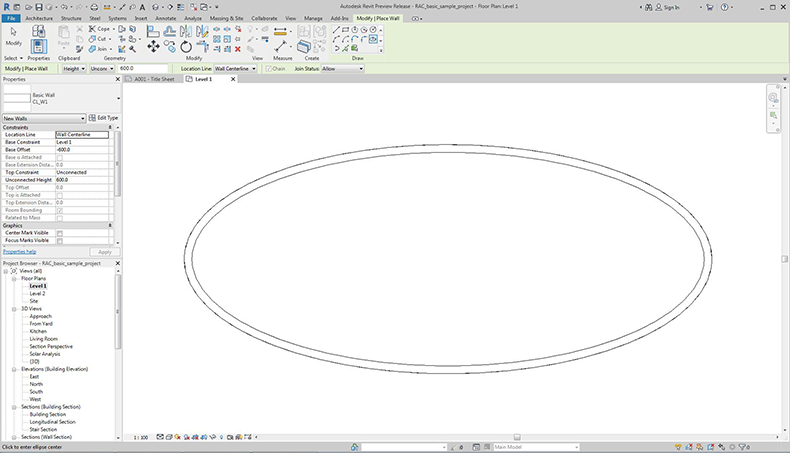
Task: Click the Join geometry button
Action: pyautogui.click(x=98, y=49)
